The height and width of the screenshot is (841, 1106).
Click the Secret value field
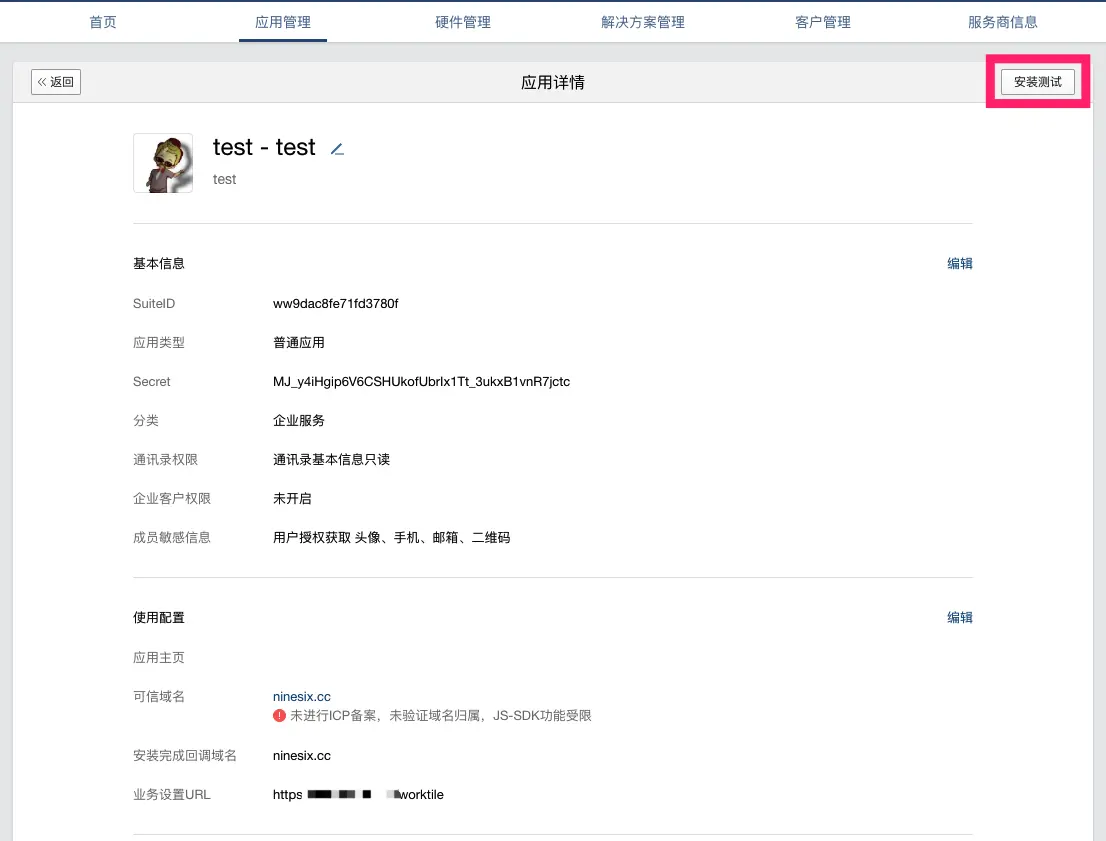pos(421,381)
